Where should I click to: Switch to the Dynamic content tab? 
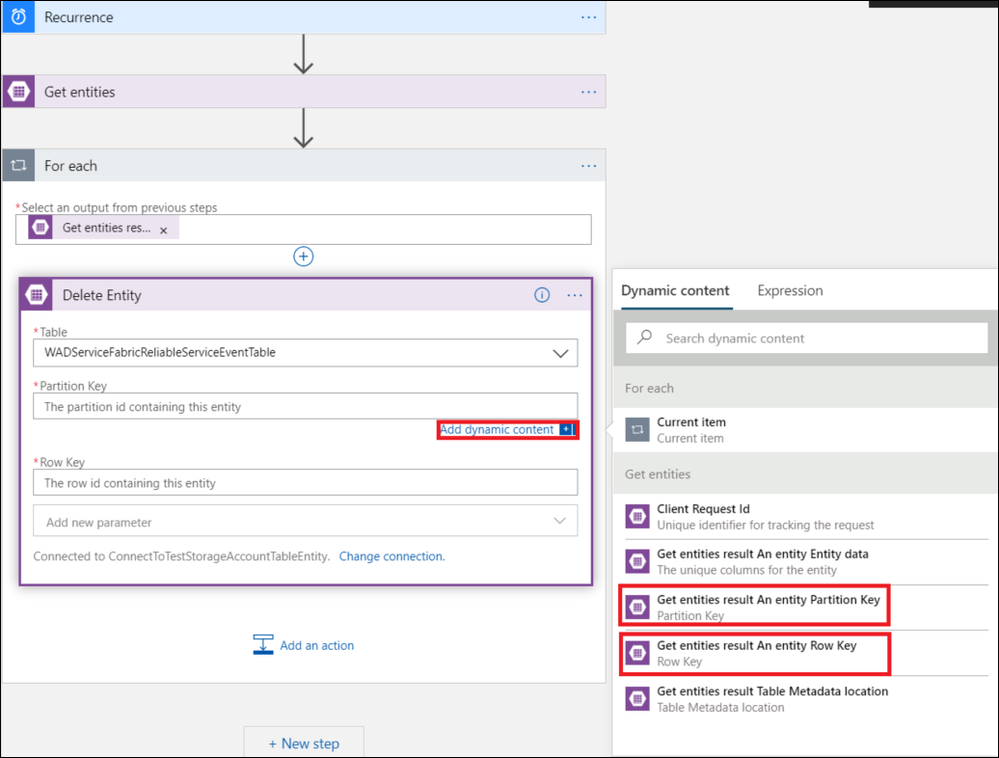coord(675,290)
